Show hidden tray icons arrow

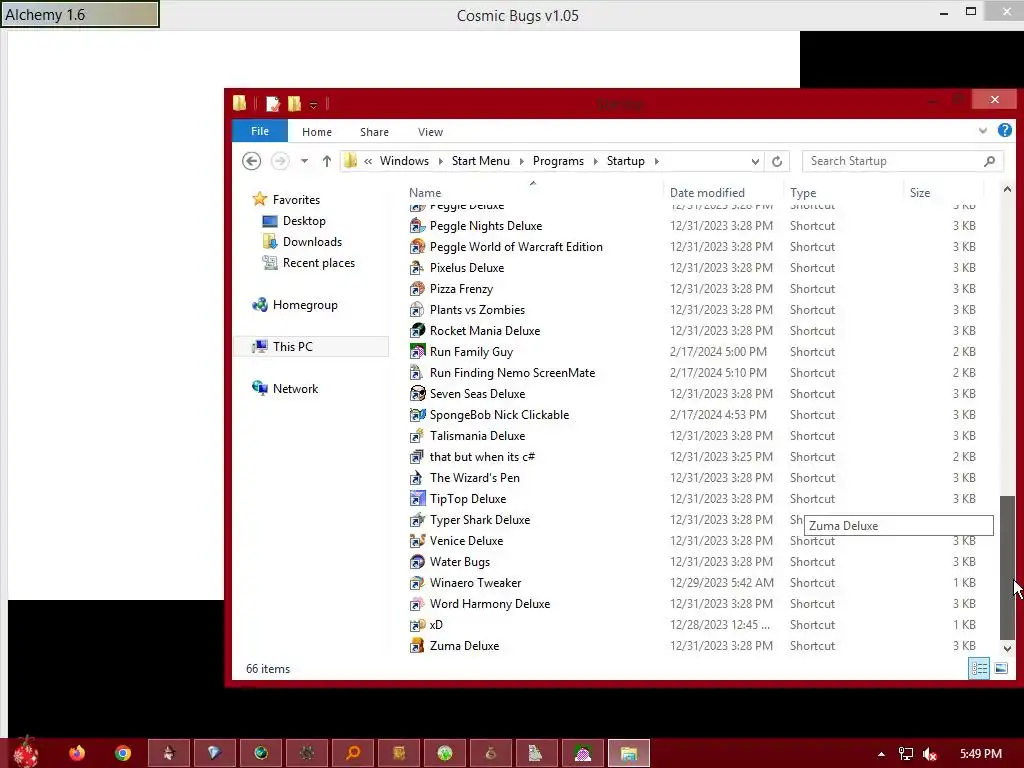[x=881, y=754]
